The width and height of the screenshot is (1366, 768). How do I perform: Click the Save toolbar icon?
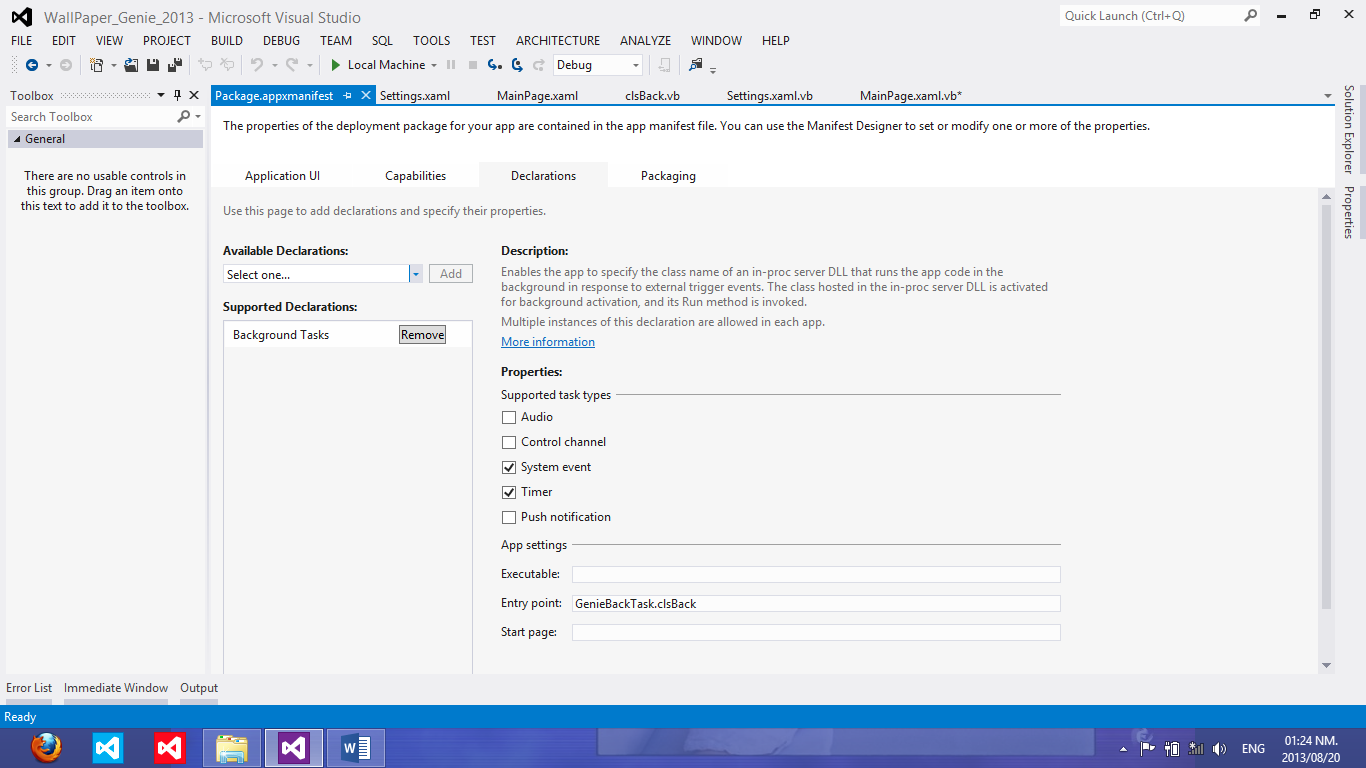153,65
